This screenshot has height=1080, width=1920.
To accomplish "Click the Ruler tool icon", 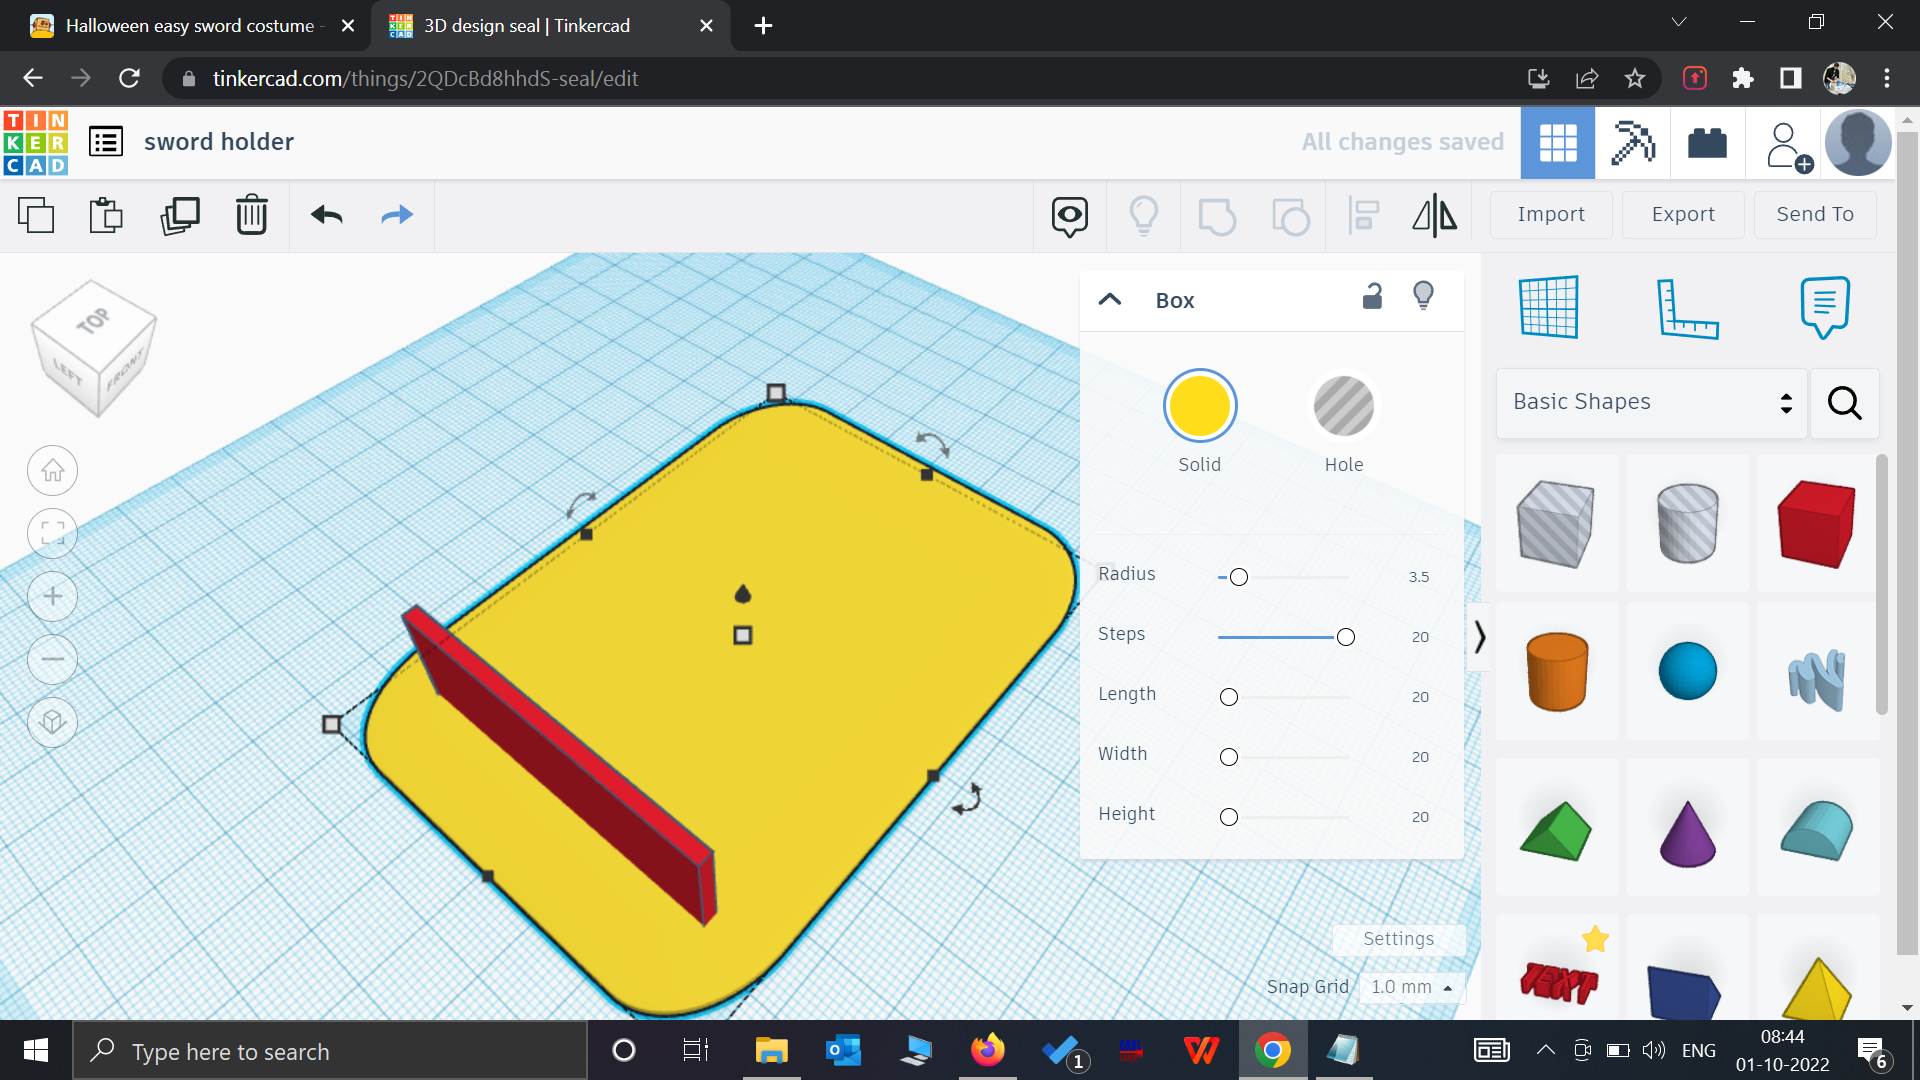I will (1687, 307).
